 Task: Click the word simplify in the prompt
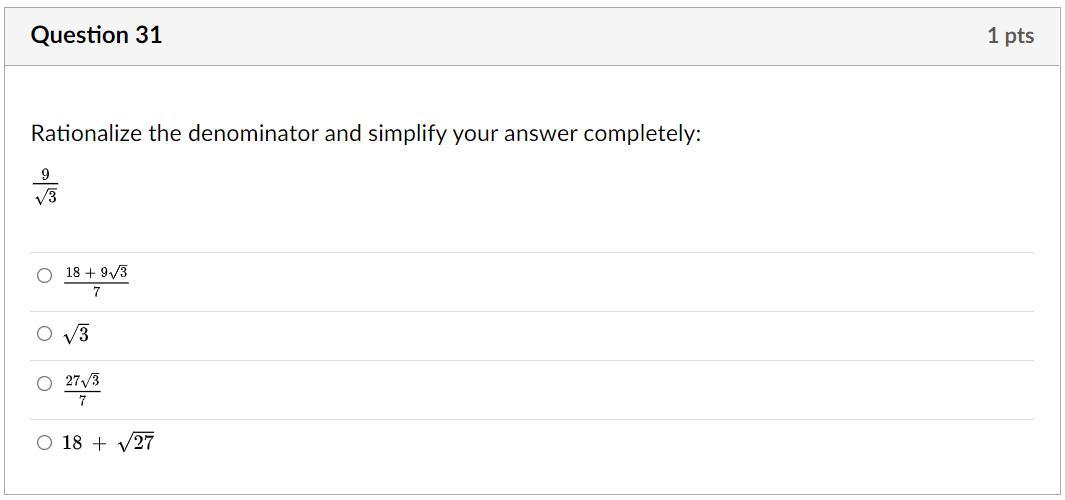(x=406, y=134)
